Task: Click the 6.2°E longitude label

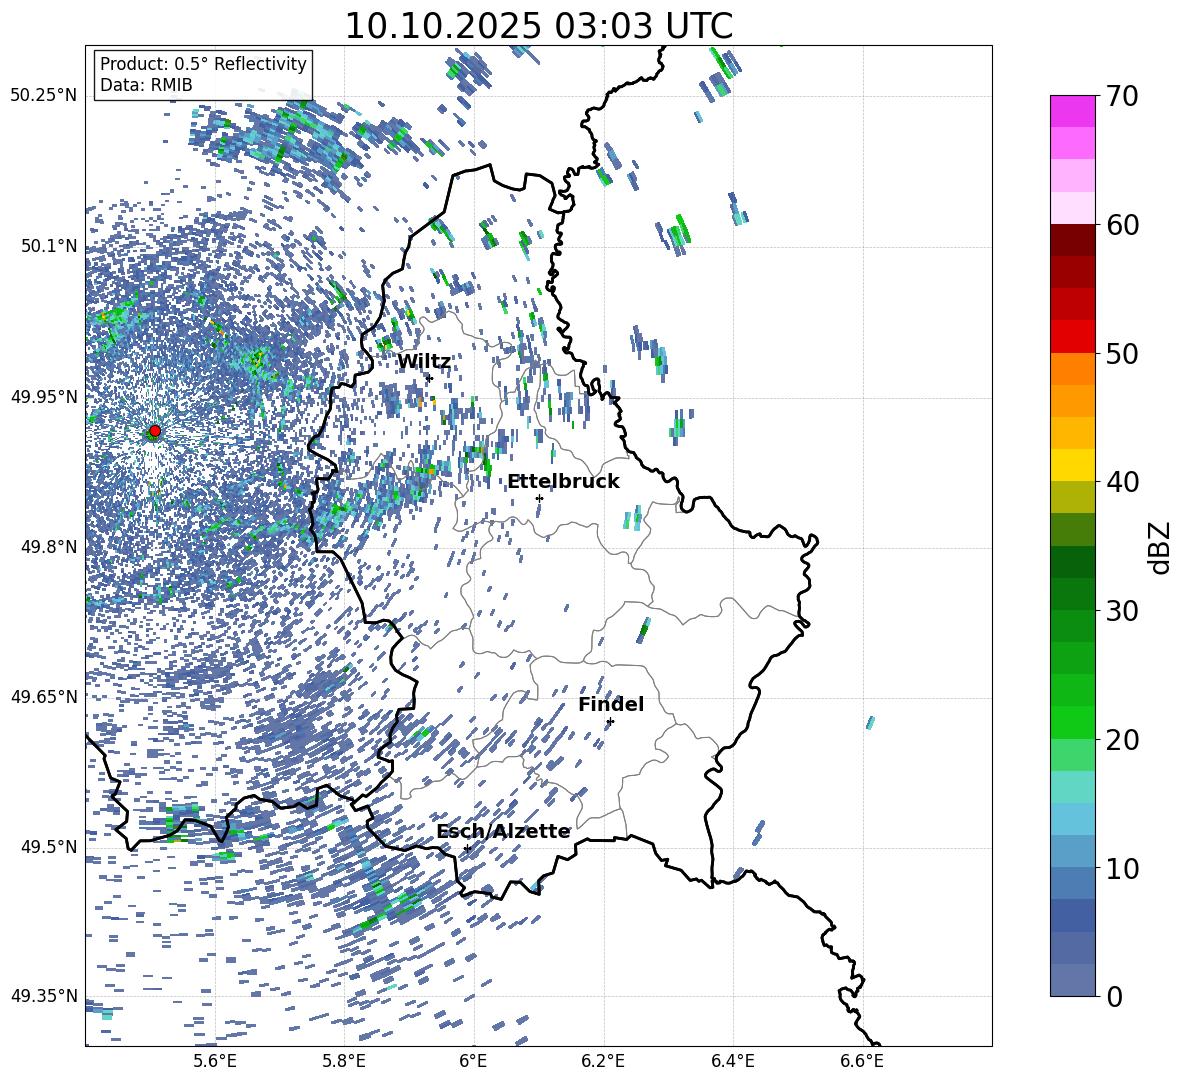Action: 603,1061
